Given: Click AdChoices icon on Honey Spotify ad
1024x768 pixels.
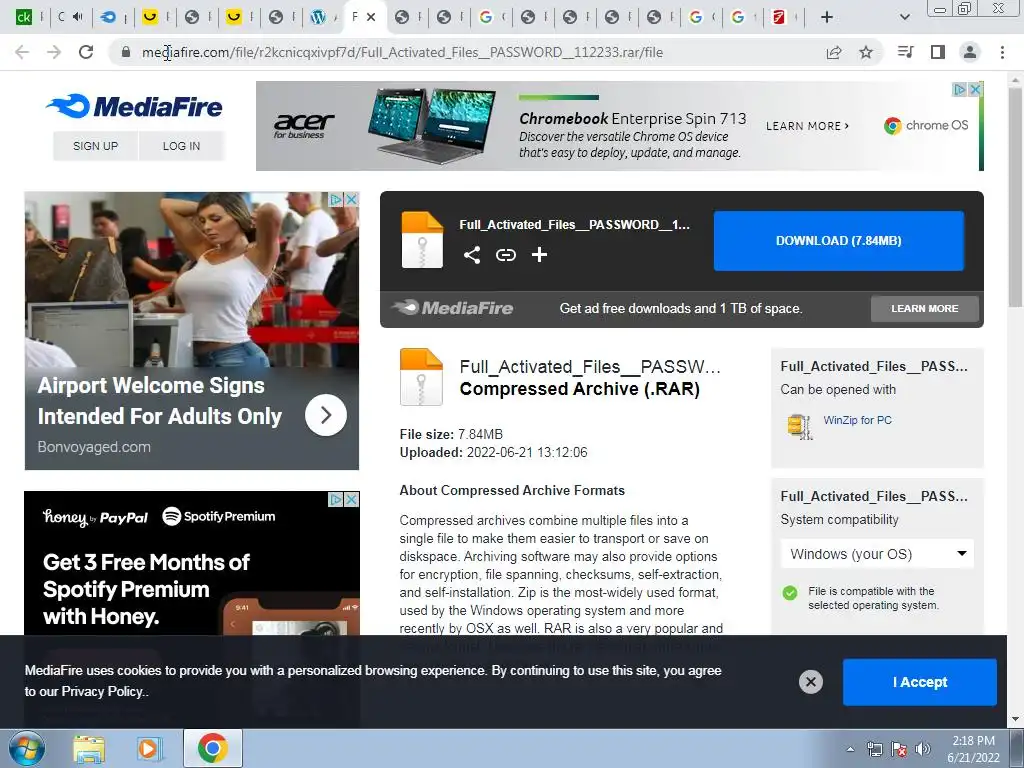Looking at the screenshot, I should point(336,500).
